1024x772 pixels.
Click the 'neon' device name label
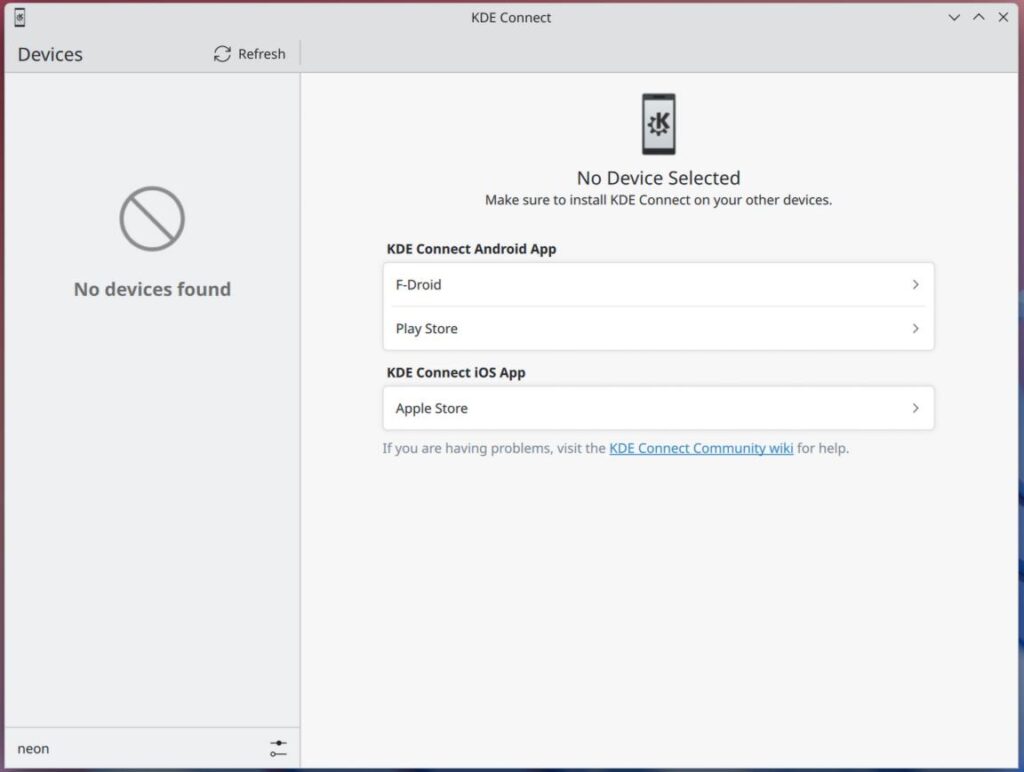pyautogui.click(x=33, y=748)
